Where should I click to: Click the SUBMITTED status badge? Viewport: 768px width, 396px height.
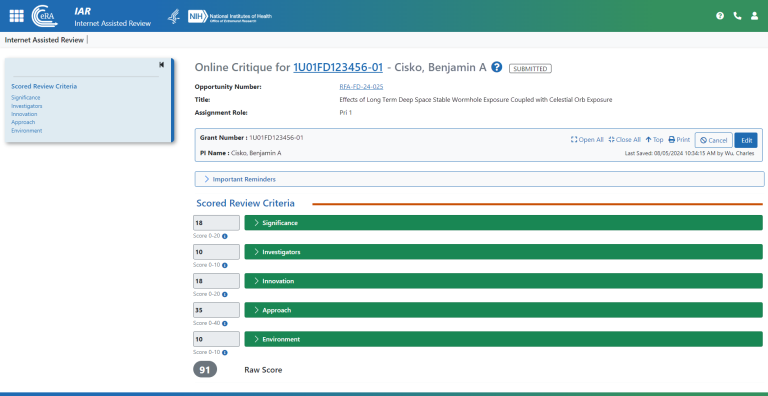pyautogui.click(x=530, y=69)
